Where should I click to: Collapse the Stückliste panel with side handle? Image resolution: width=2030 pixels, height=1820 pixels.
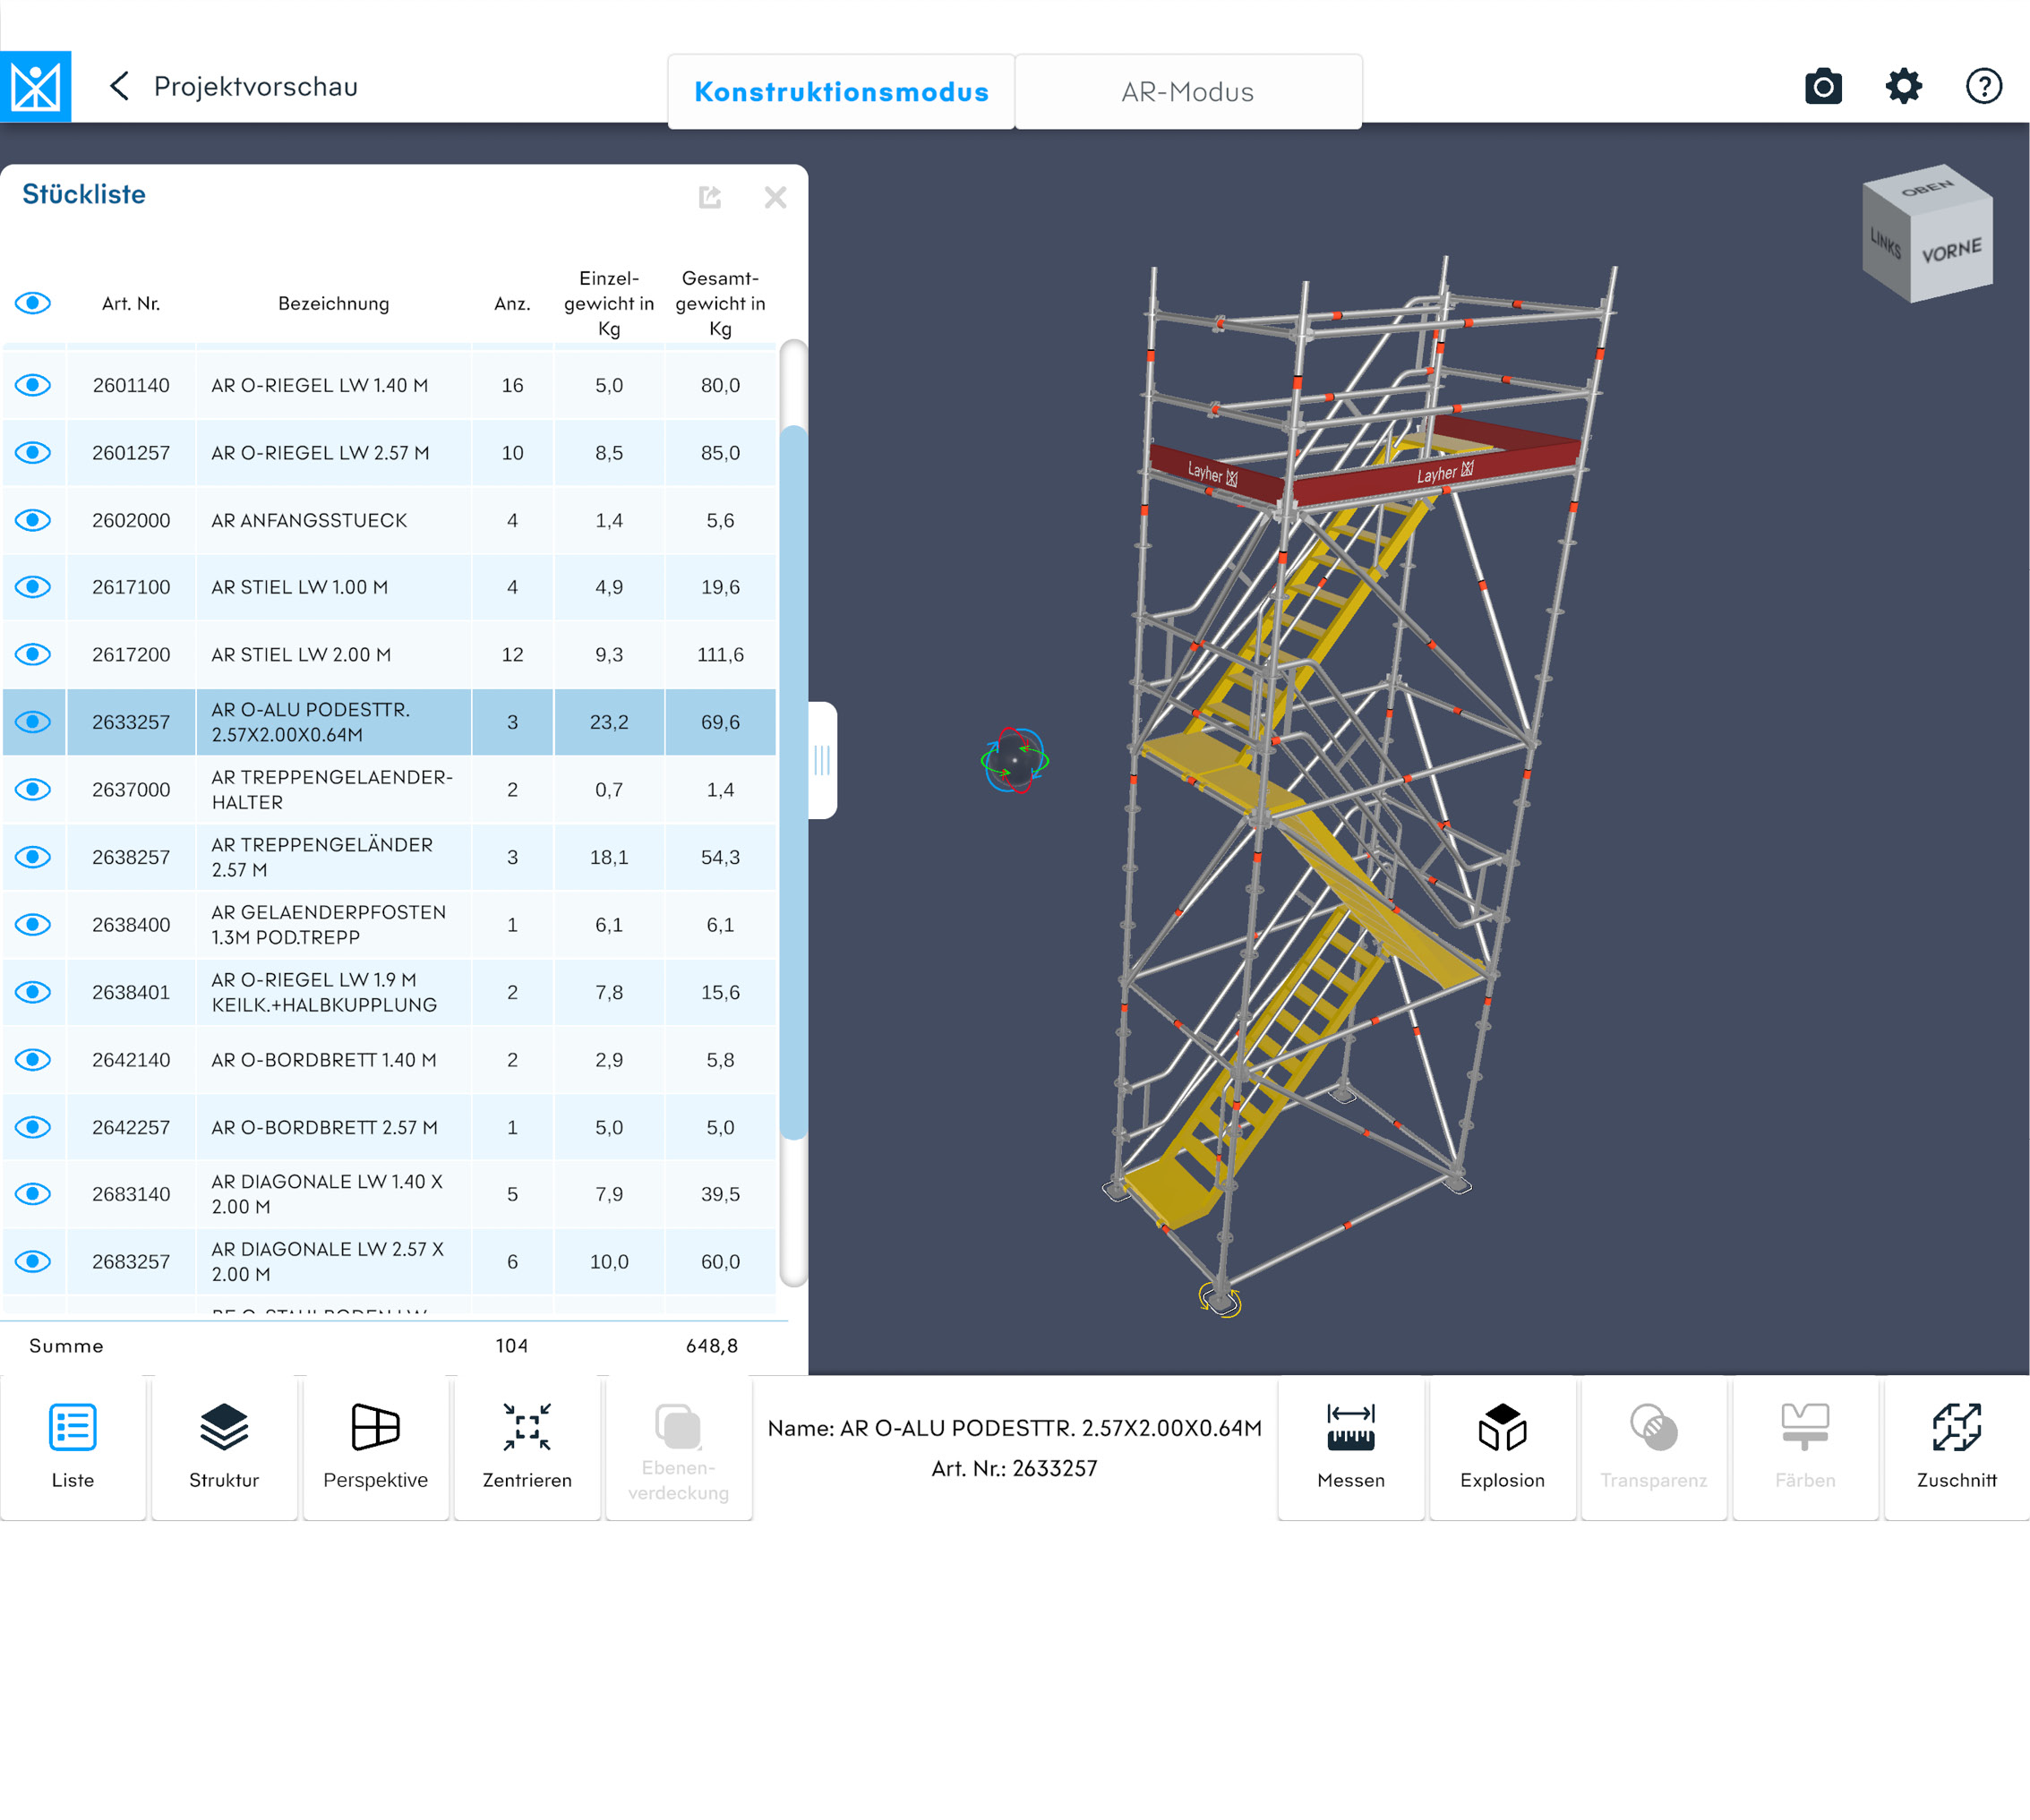pos(822,760)
